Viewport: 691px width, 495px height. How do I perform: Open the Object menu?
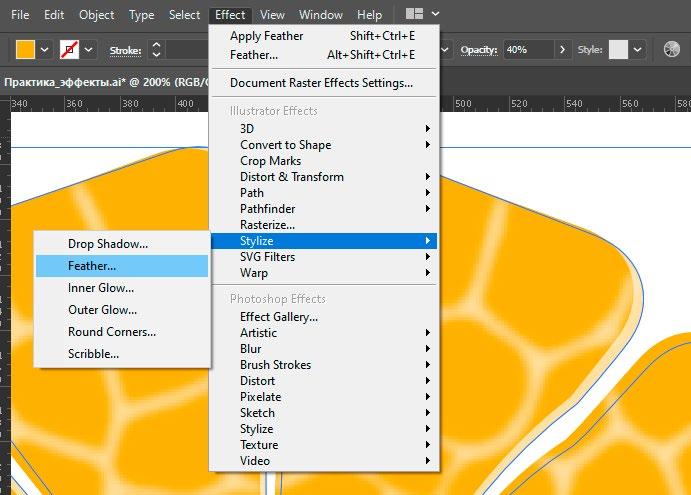click(96, 15)
